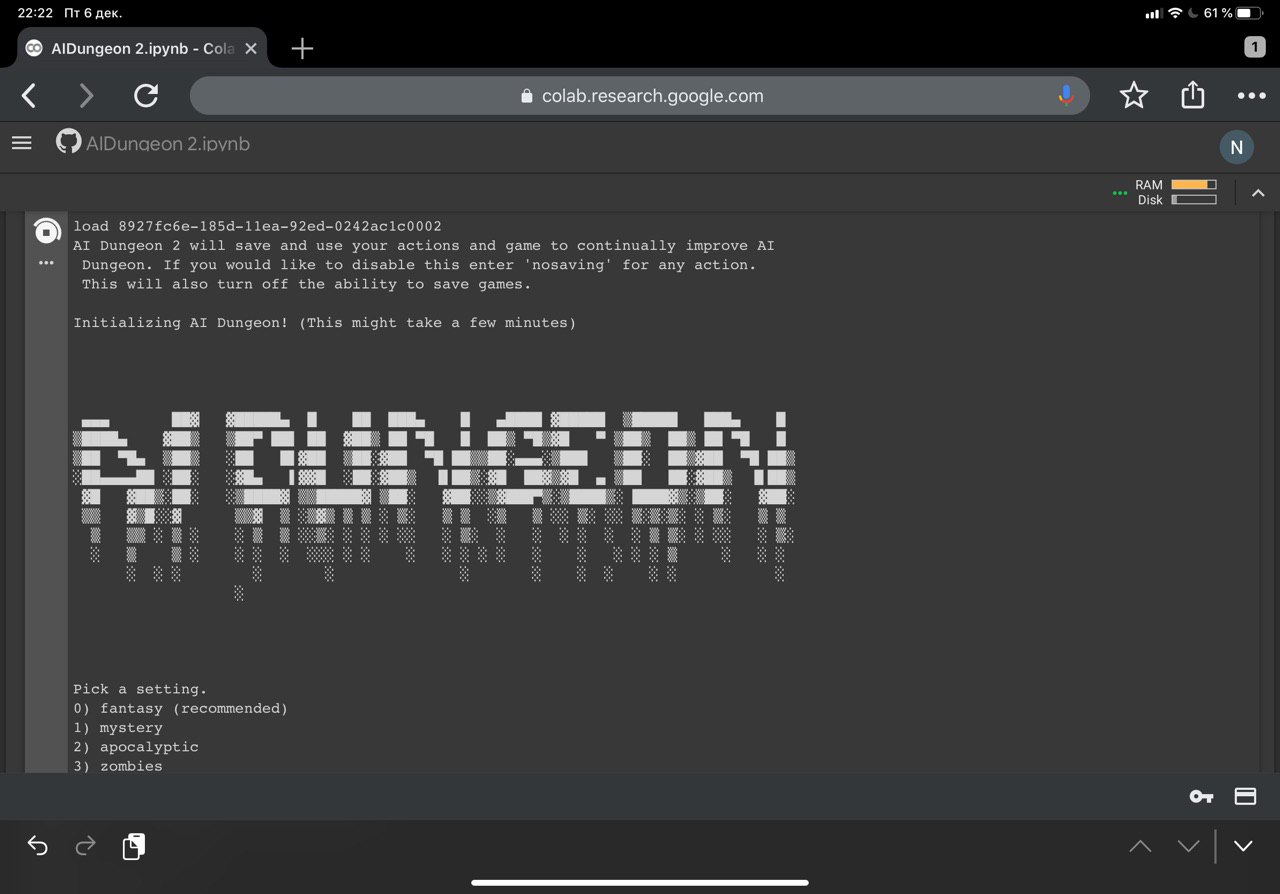Reload the Colab page
Image resolution: width=1280 pixels, height=894 pixels.
[x=146, y=96]
